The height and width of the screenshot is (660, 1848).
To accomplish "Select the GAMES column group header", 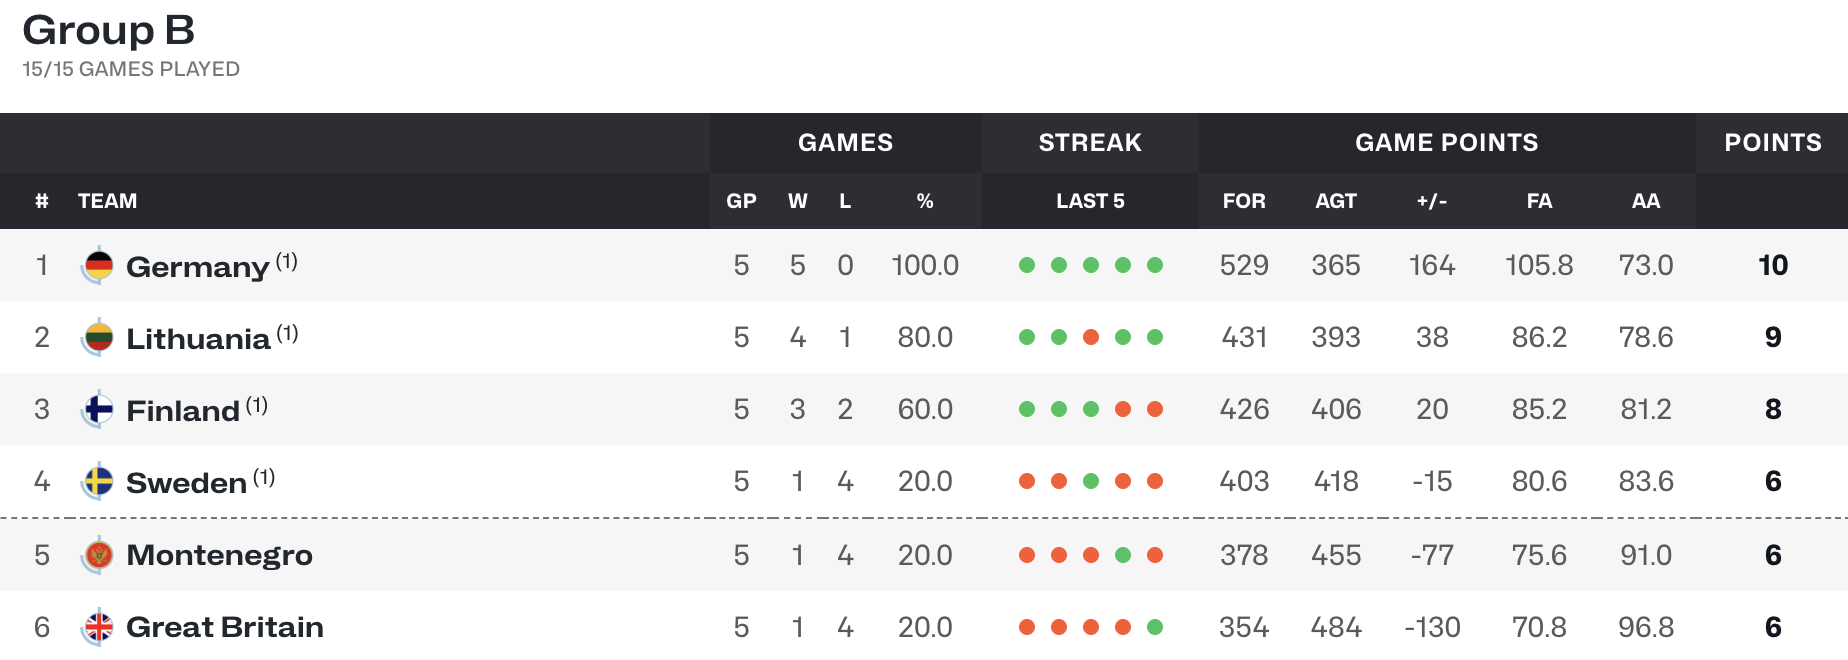I will 845,142.
